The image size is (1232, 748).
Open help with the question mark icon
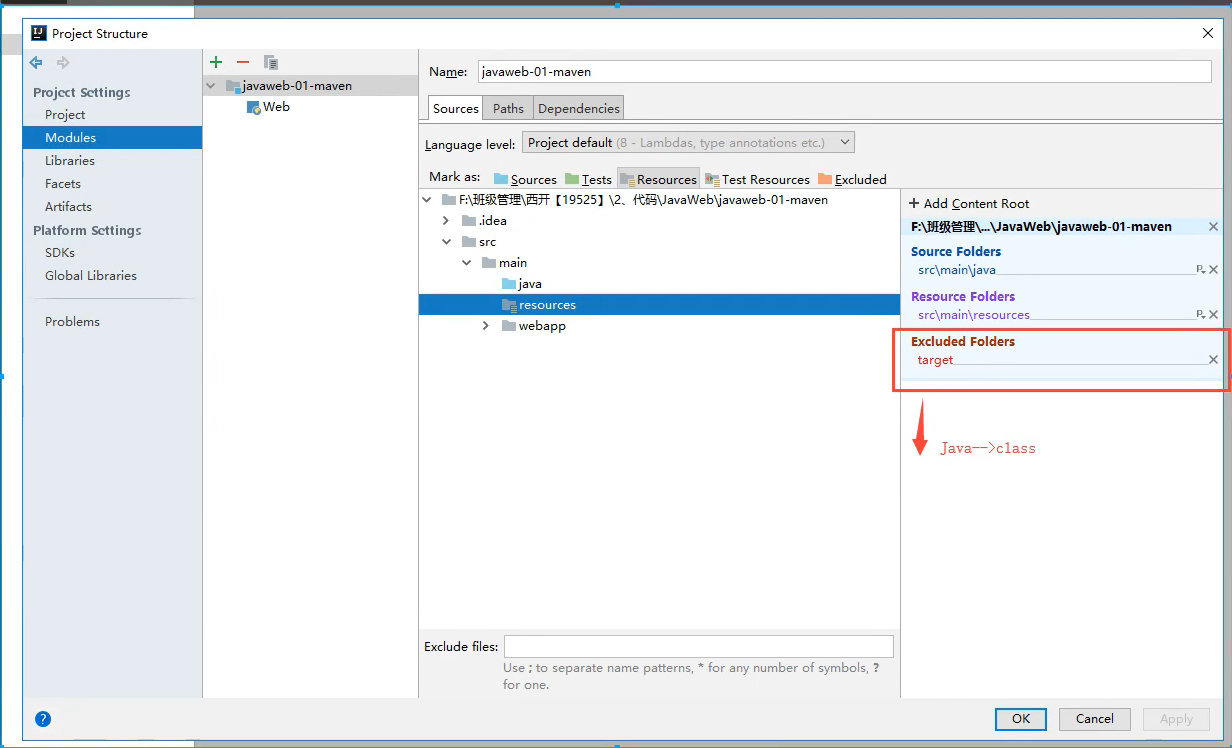(x=43, y=719)
